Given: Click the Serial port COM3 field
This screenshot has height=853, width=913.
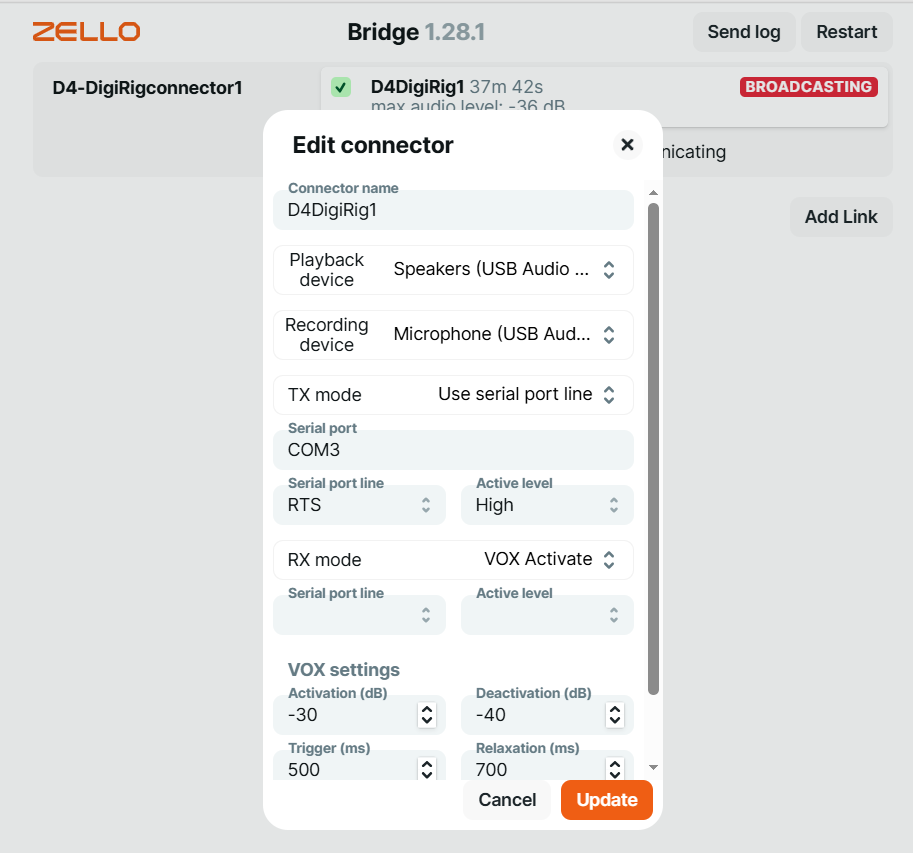Looking at the screenshot, I should [x=453, y=449].
